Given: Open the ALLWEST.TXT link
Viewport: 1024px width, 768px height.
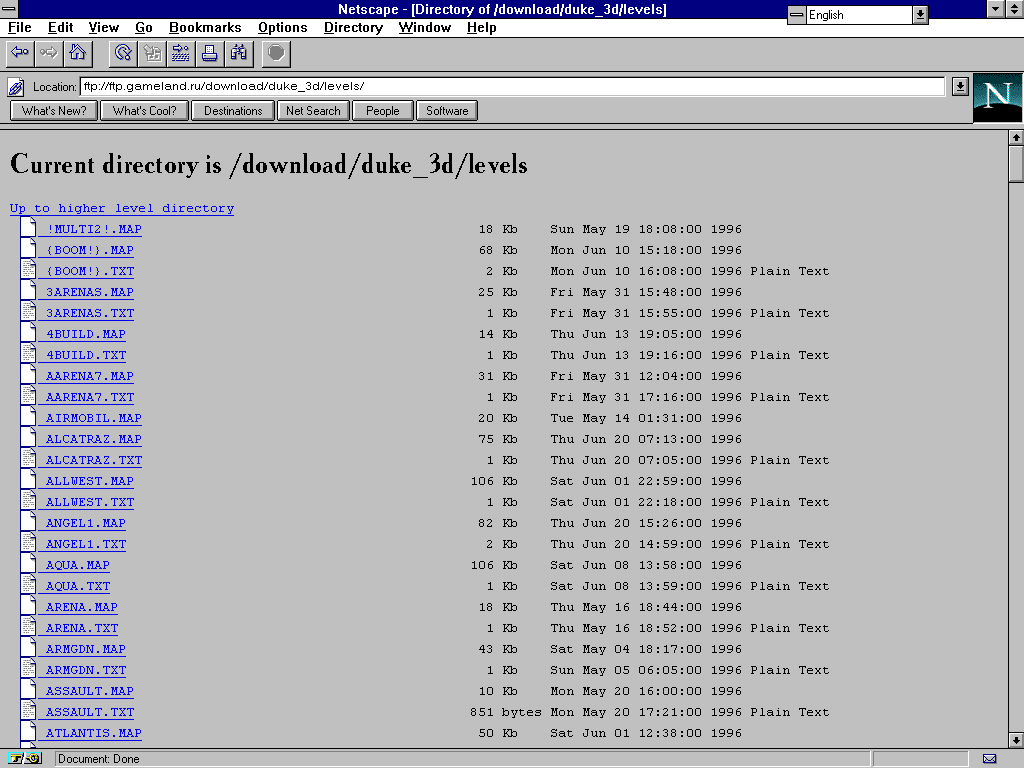Looking at the screenshot, I should [89, 502].
